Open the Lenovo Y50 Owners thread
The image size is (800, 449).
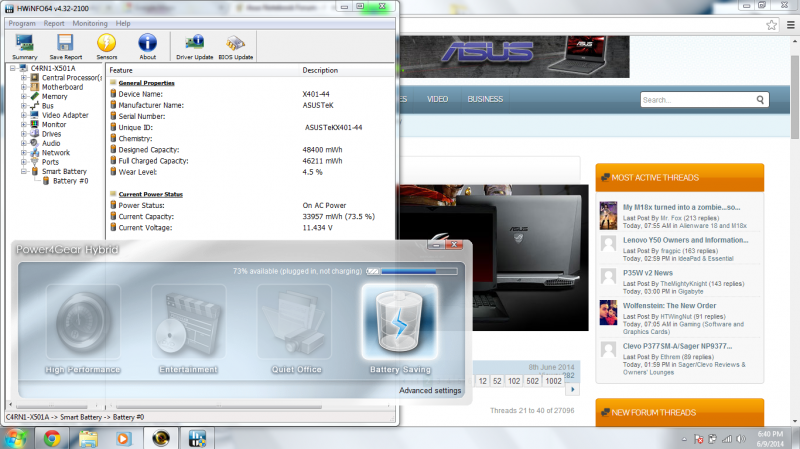pos(685,240)
